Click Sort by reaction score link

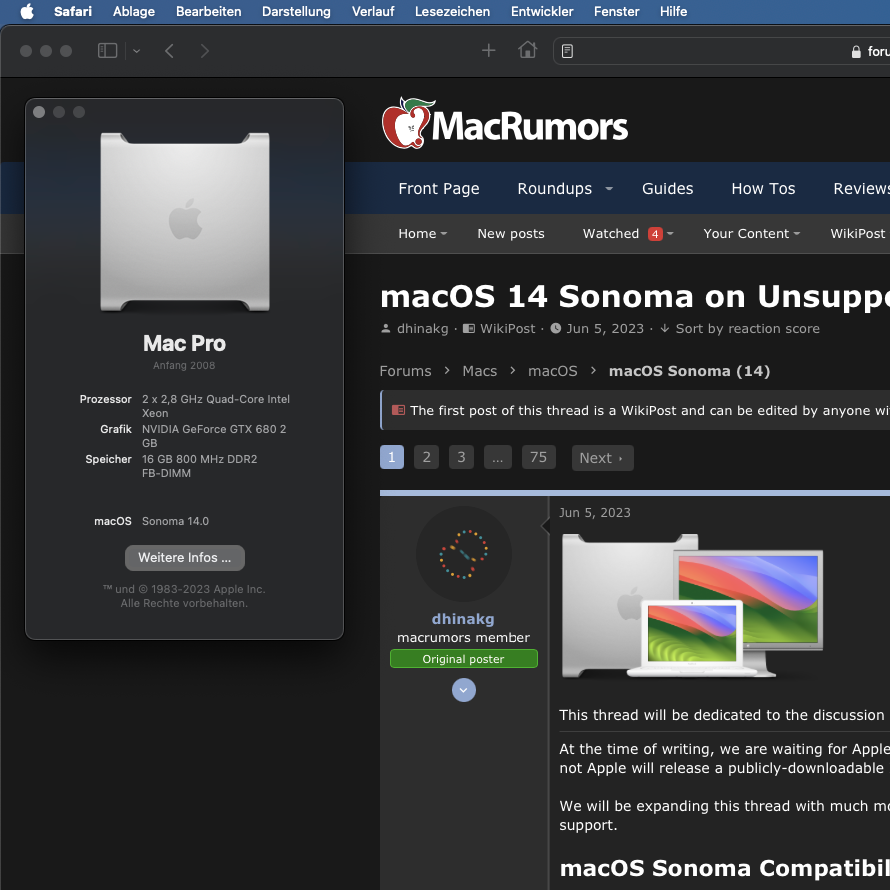(748, 329)
